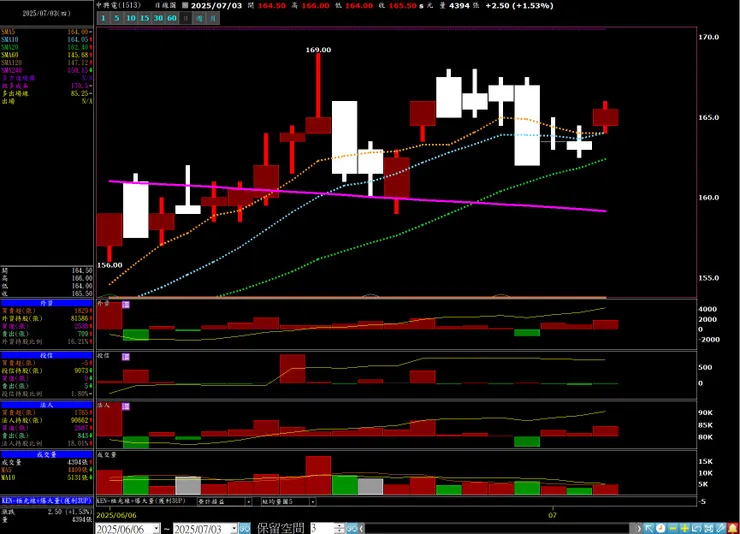This screenshot has width=740, height=534.
Task: Click the scrollbar left arrow
Action: (362, 529)
